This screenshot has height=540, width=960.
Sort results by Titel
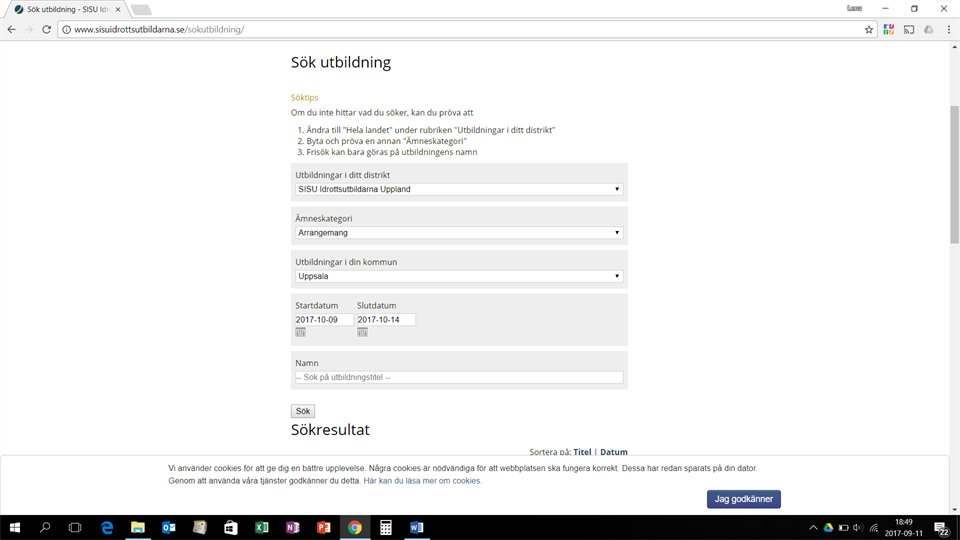point(582,452)
